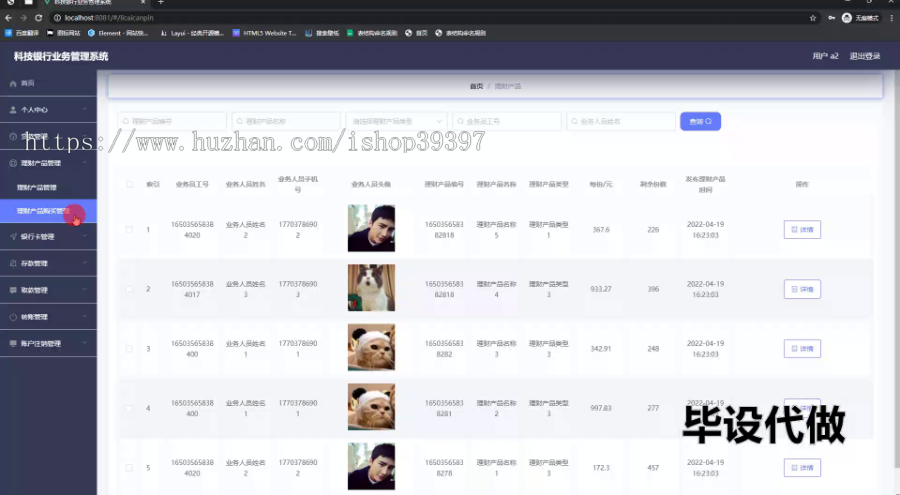Click the 银行卡管理 paper-plane icon
This screenshot has width=900, height=495.
13,237
